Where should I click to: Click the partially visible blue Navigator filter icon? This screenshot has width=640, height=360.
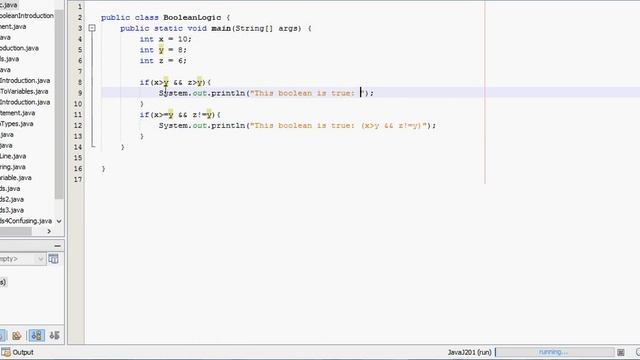pyautogui.click(x=2, y=336)
